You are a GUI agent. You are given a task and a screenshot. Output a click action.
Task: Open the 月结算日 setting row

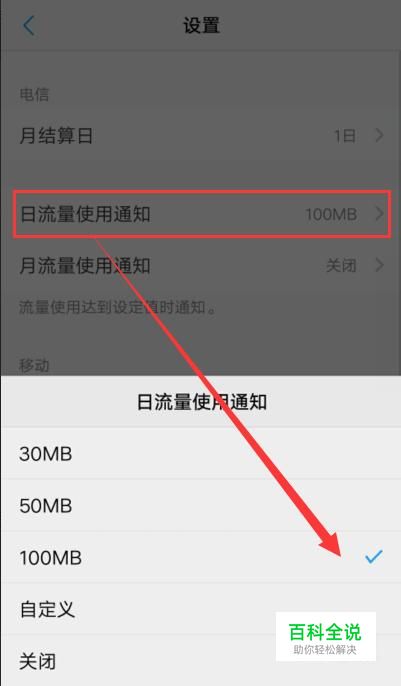click(x=200, y=136)
